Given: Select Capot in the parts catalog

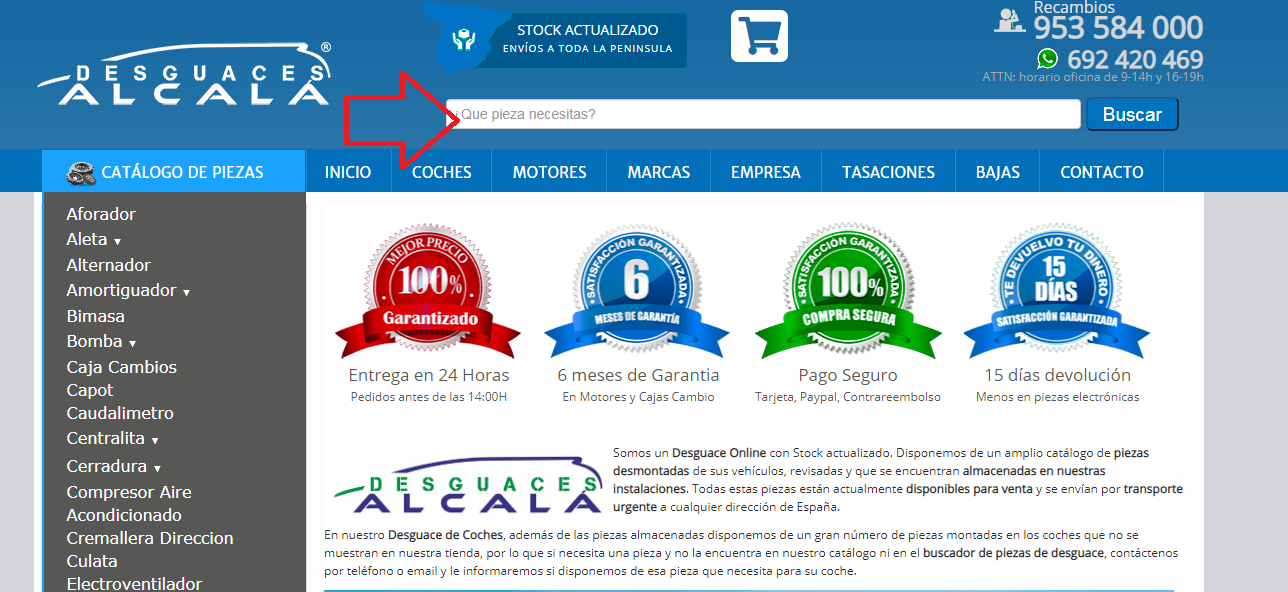Looking at the screenshot, I should pyautogui.click(x=90, y=390).
